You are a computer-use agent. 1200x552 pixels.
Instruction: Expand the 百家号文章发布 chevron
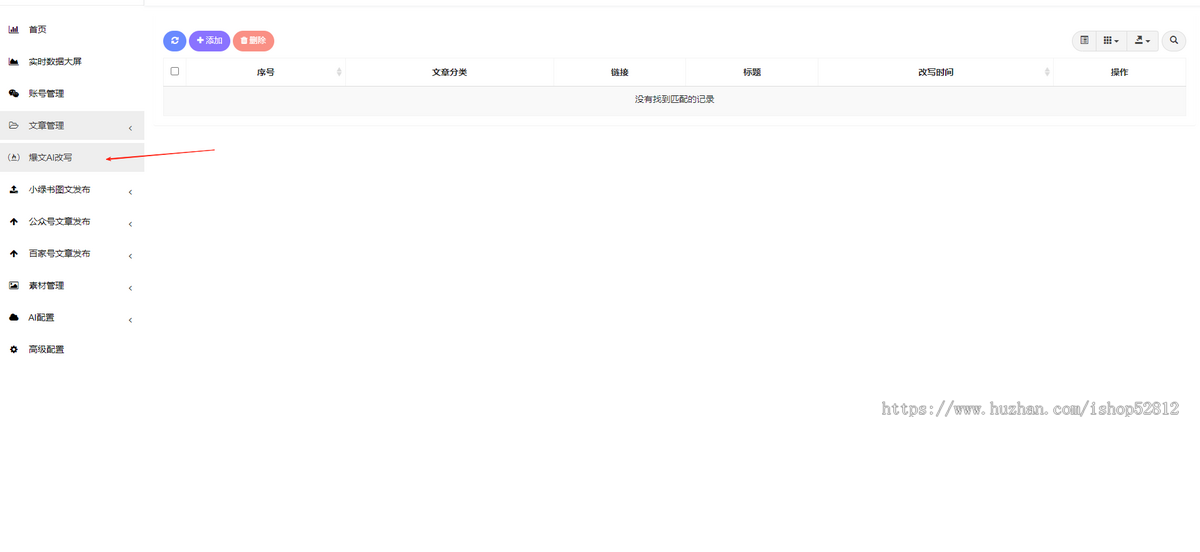tap(131, 255)
